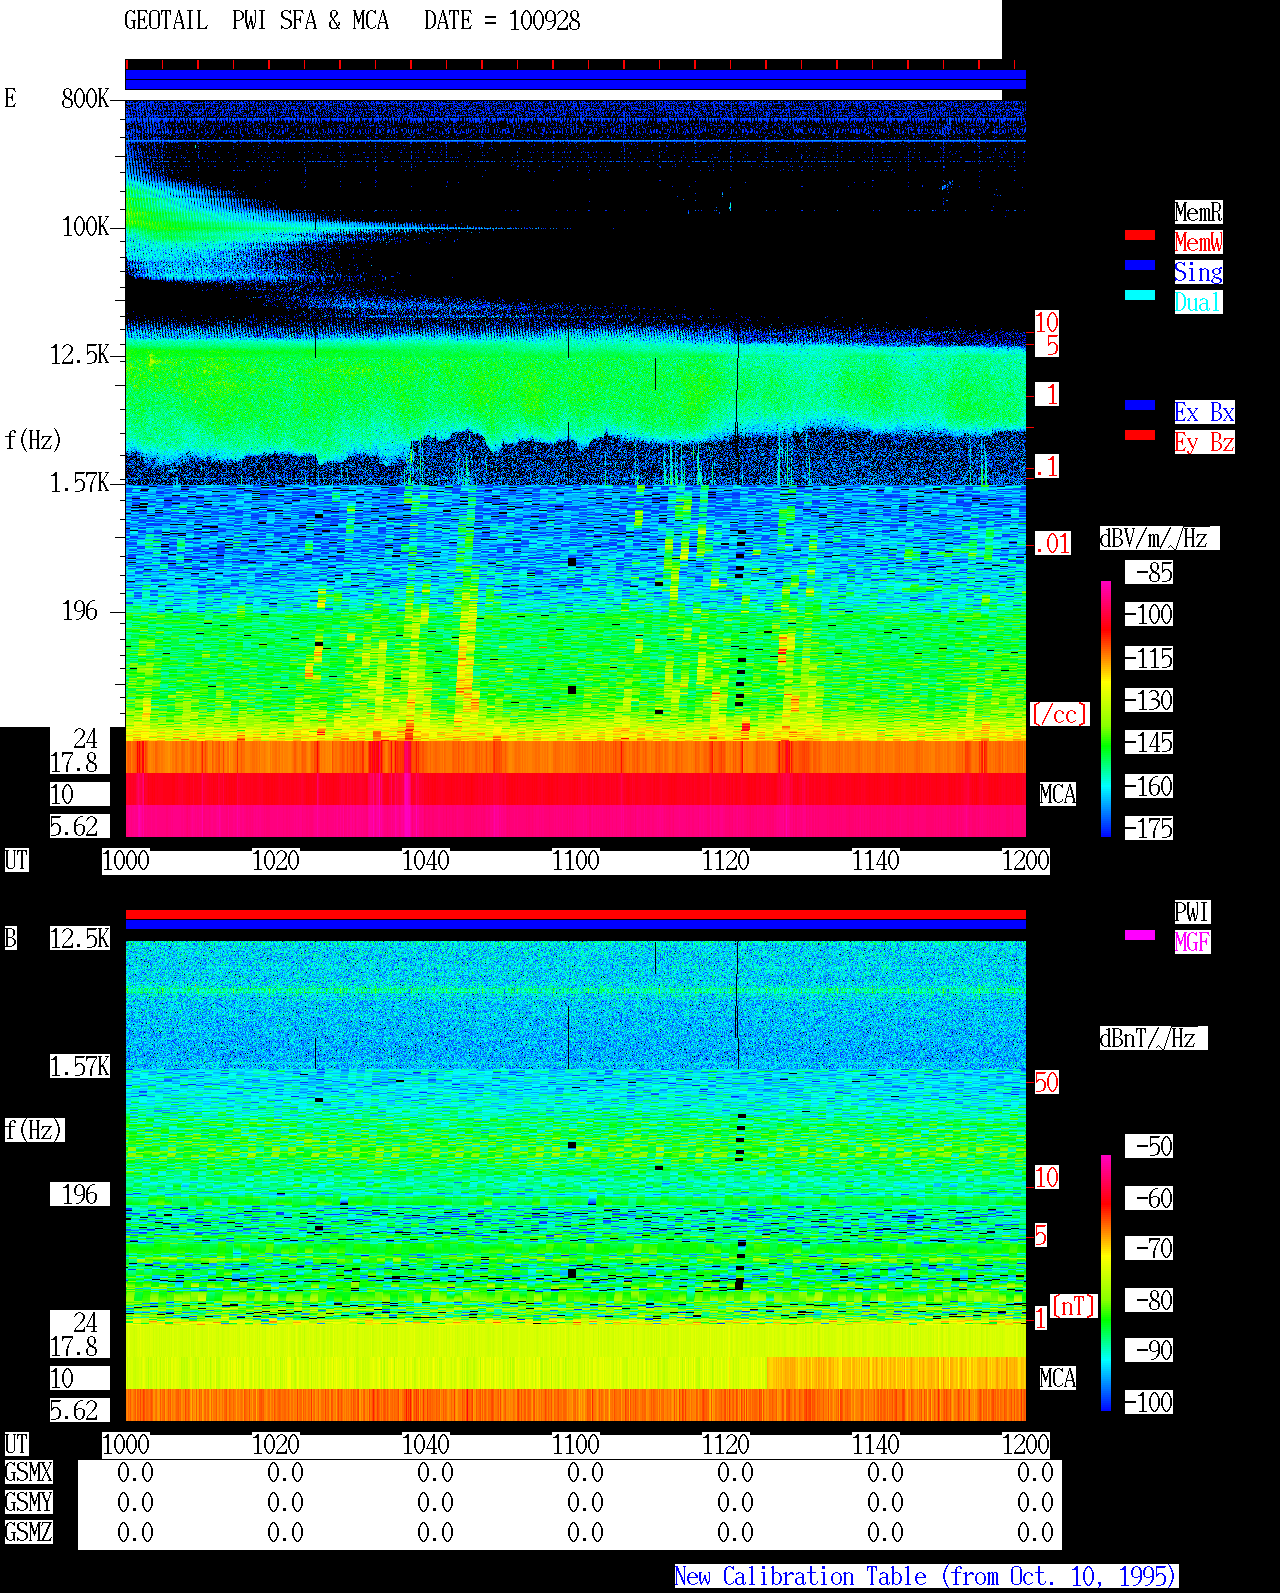This screenshot has width=1280, height=1593.
Task: Click the magenta MGF legend swatch
Action: (x=1140, y=935)
